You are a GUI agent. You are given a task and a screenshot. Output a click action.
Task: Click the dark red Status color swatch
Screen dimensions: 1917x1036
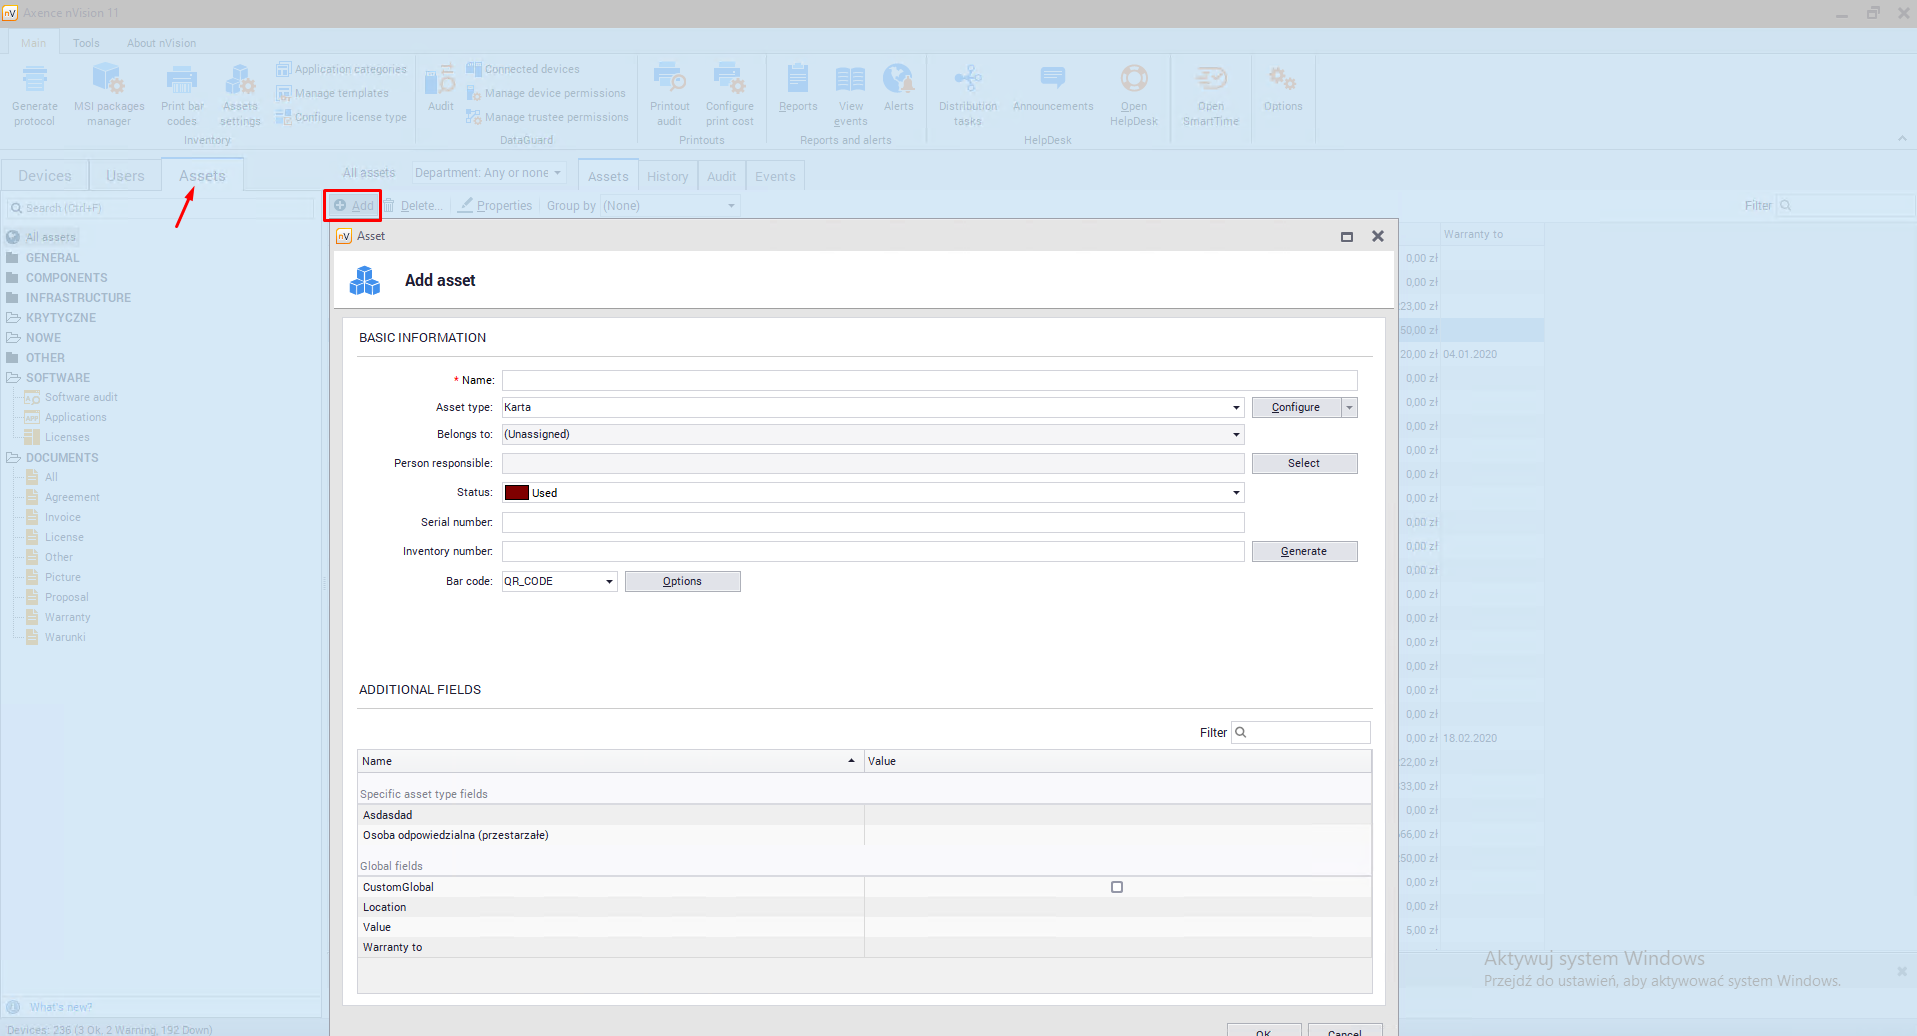(x=516, y=493)
